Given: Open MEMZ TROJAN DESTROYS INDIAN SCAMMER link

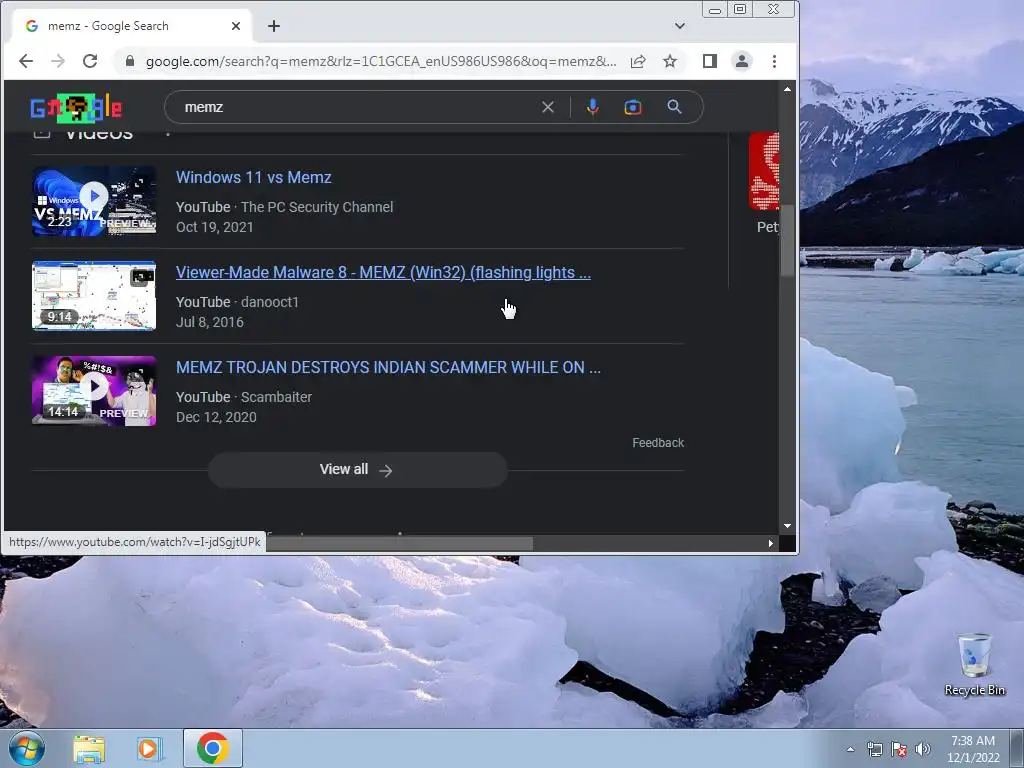Looking at the screenshot, I should 388,368.
